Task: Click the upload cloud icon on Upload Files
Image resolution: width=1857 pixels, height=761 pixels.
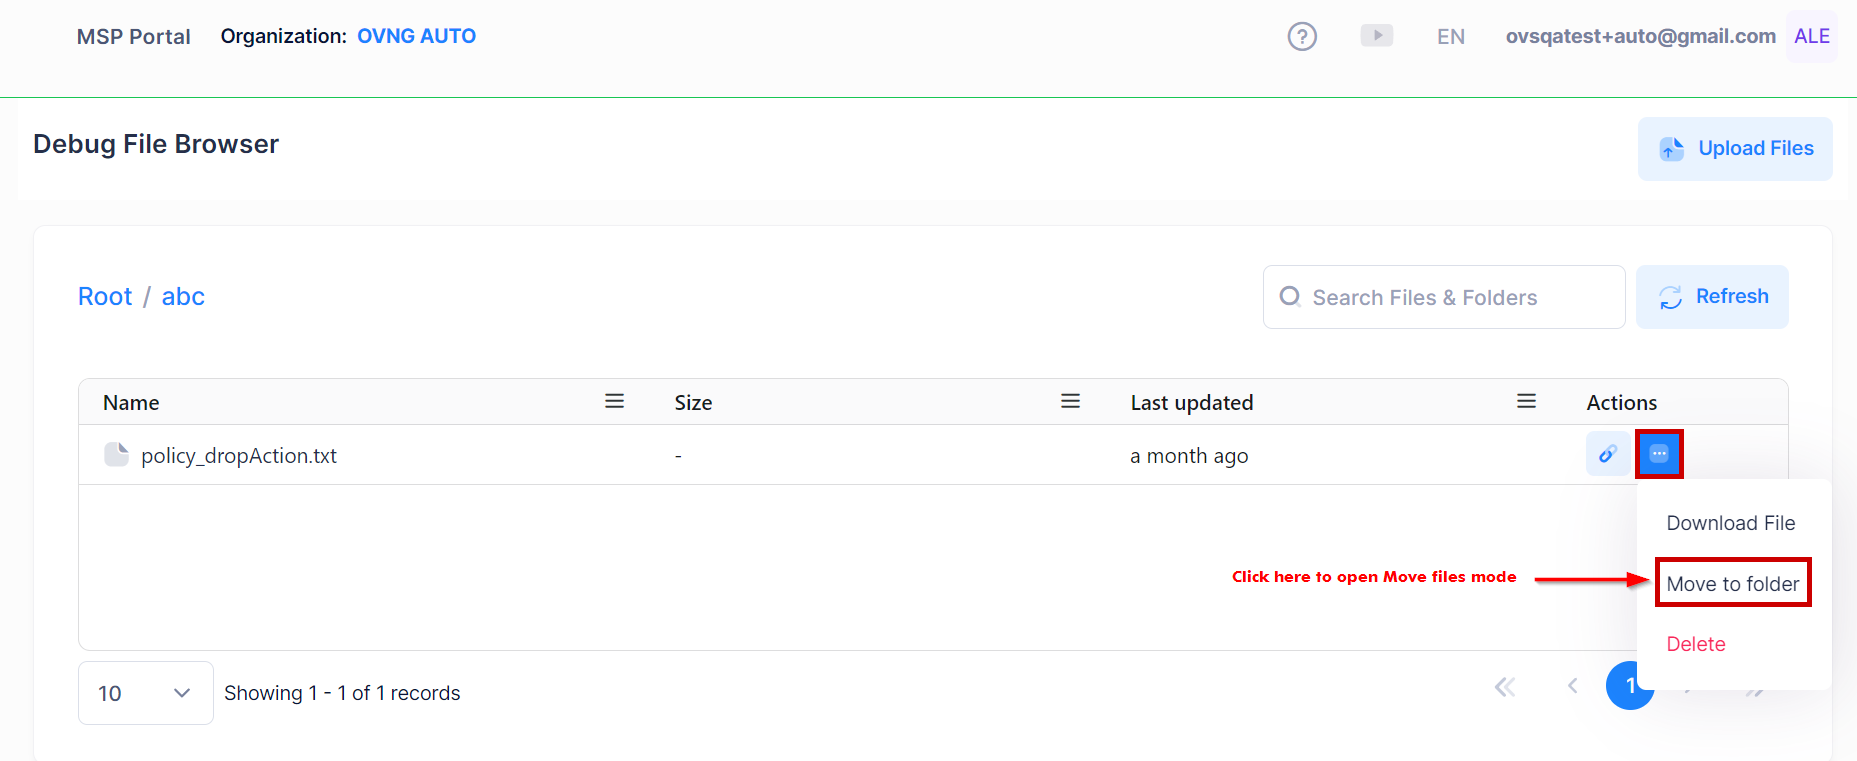Action: click(1670, 148)
